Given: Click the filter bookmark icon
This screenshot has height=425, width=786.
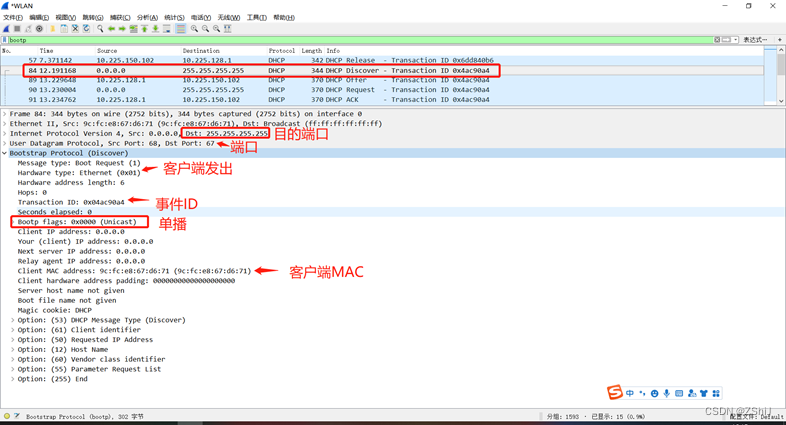Looking at the screenshot, I should (x=5, y=40).
